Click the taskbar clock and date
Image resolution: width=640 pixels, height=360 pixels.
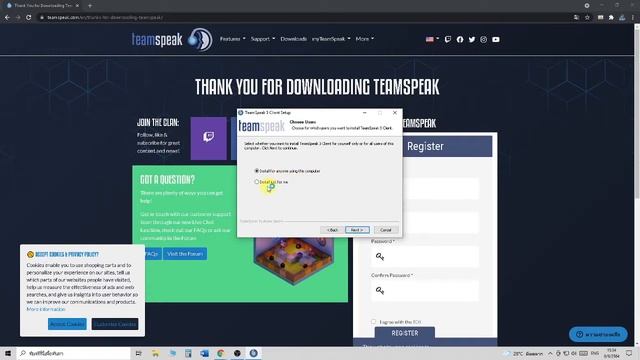(x=612, y=353)
